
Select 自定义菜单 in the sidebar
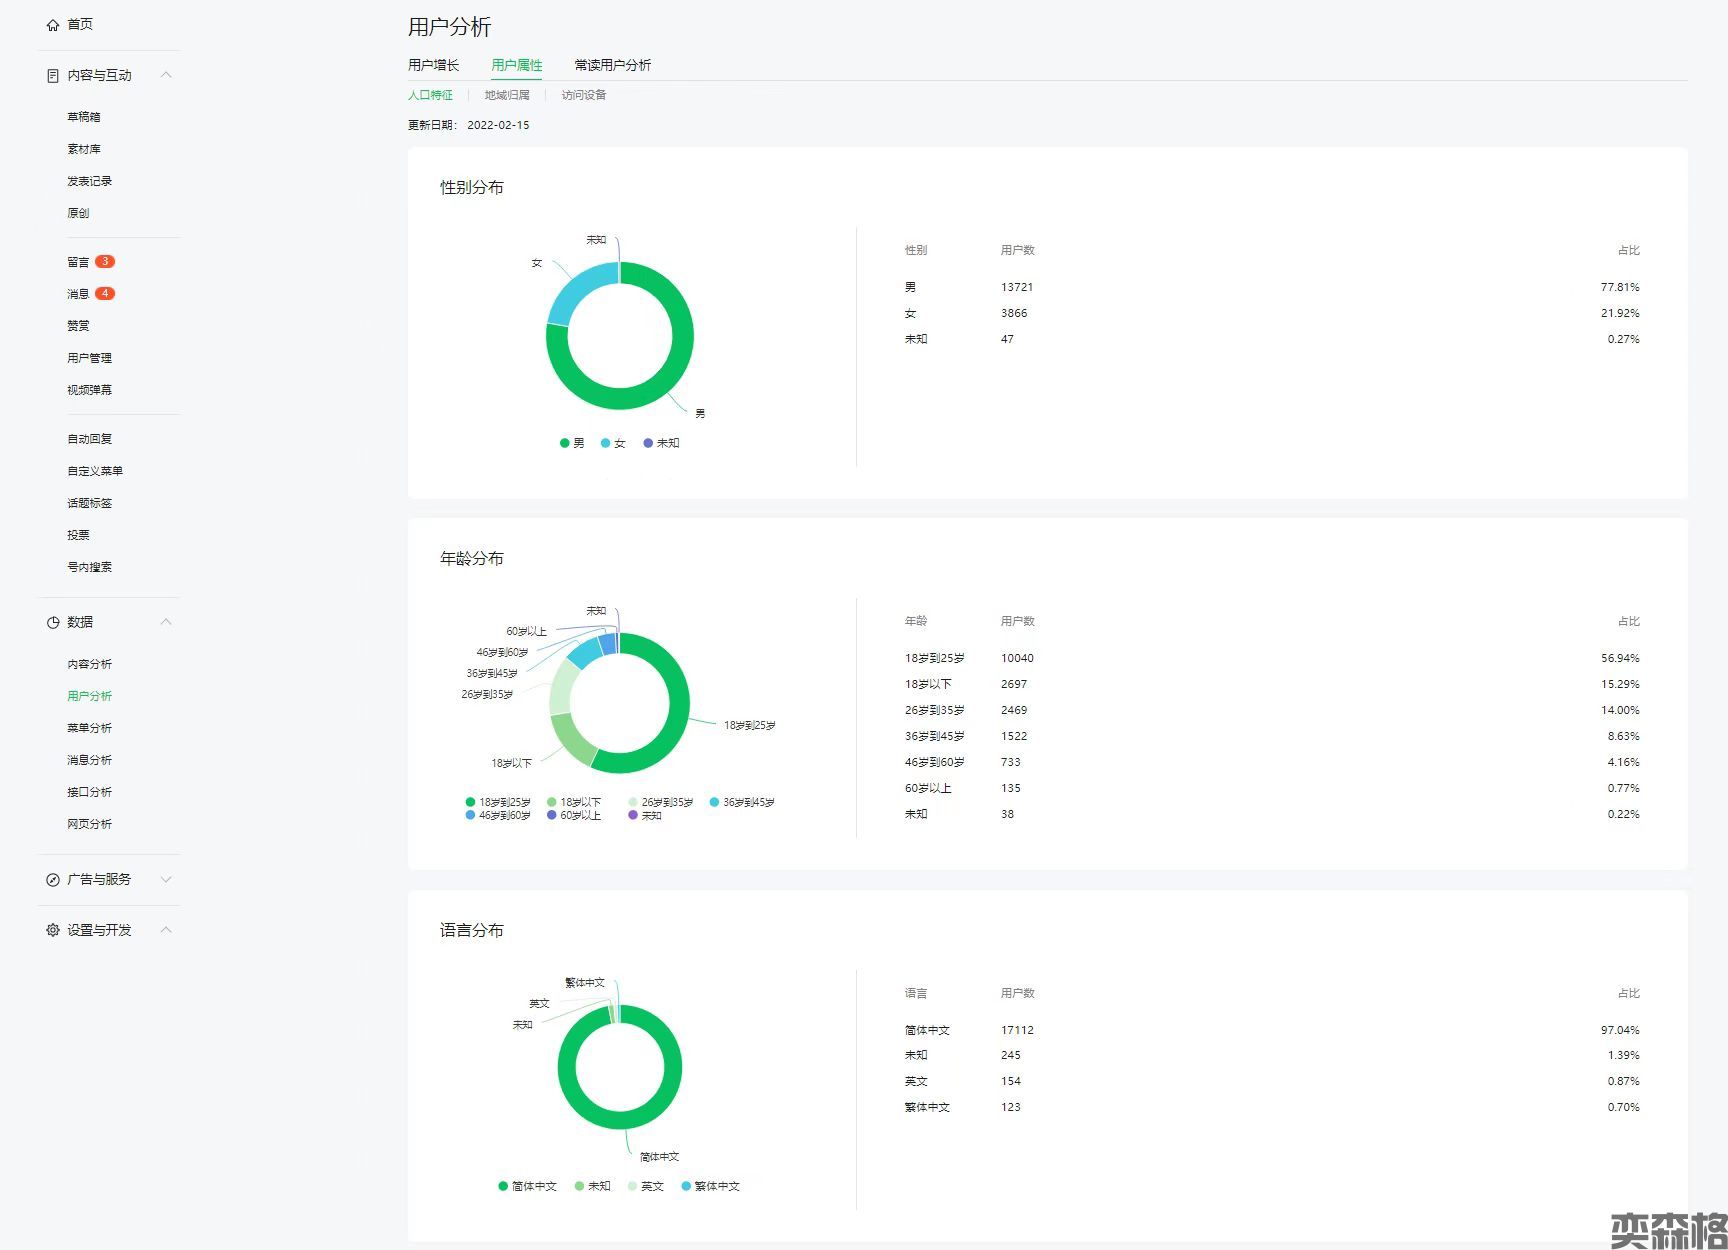tap(95, 471)
